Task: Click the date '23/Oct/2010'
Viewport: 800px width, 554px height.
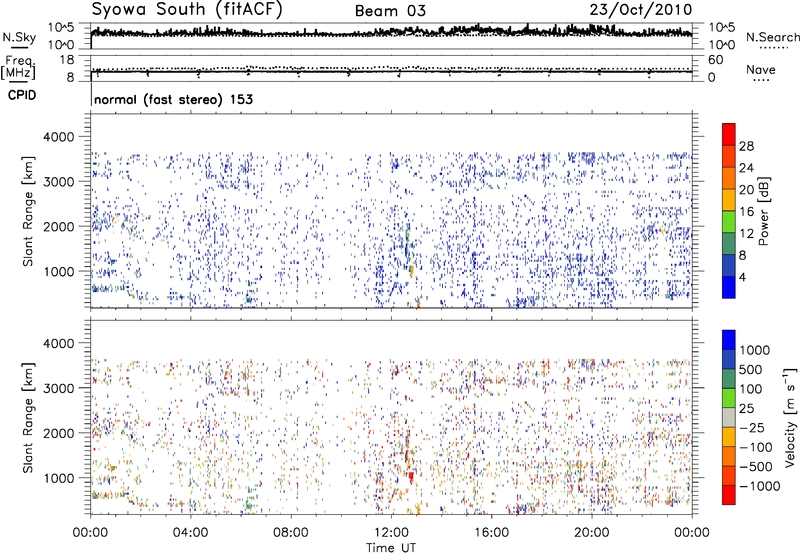Action: coord(641,10)
